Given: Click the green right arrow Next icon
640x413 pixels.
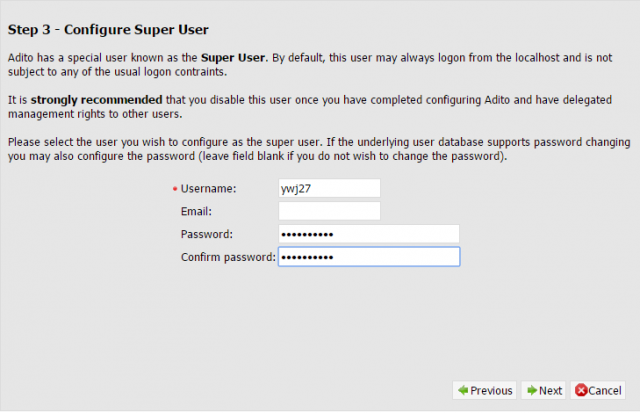Looking at the screenshot, I should tap(532, 390).
